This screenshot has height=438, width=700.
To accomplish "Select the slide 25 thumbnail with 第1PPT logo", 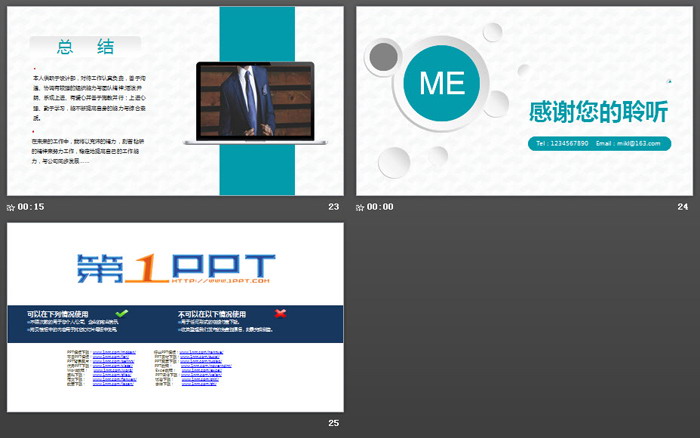I will (x=175, y=317).
